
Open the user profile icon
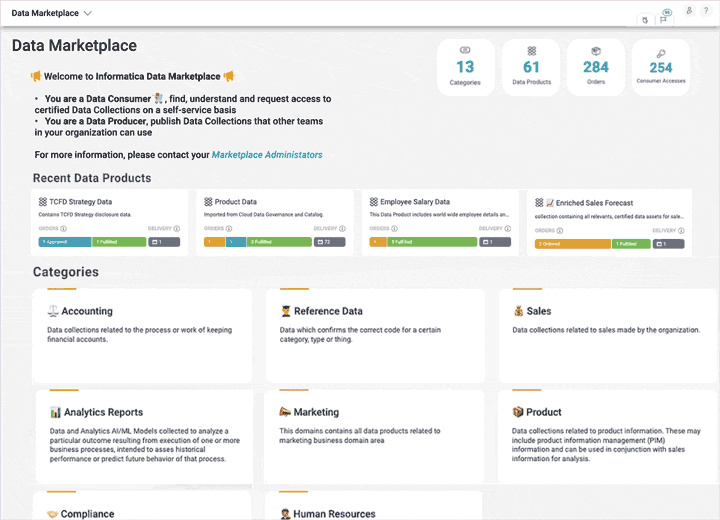point(689,10)
